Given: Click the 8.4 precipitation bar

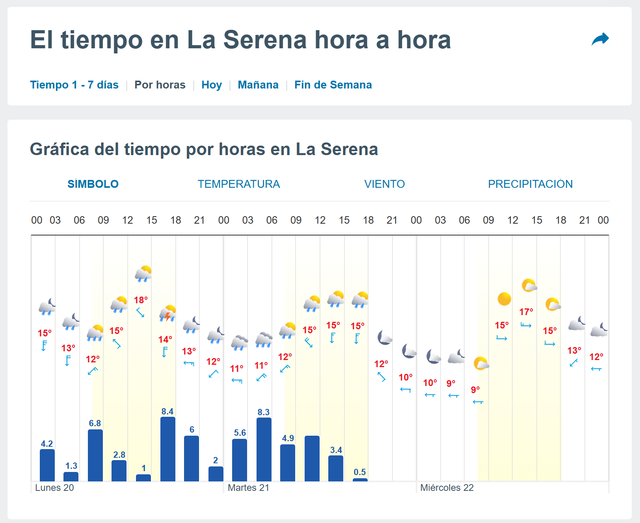Looking at the screenshot, I should pyautogui.click(x=168, y=449).
